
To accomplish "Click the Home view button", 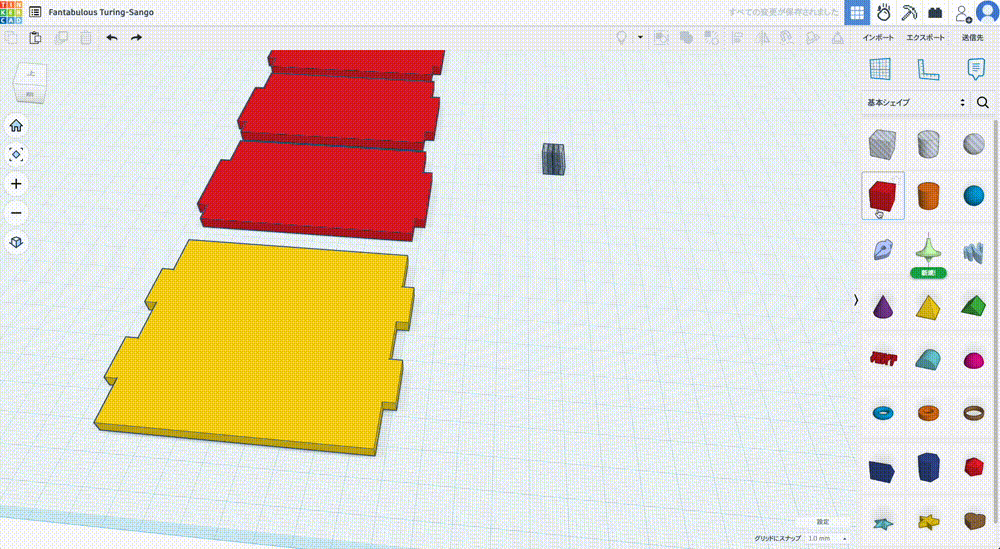I will (16, 126).
